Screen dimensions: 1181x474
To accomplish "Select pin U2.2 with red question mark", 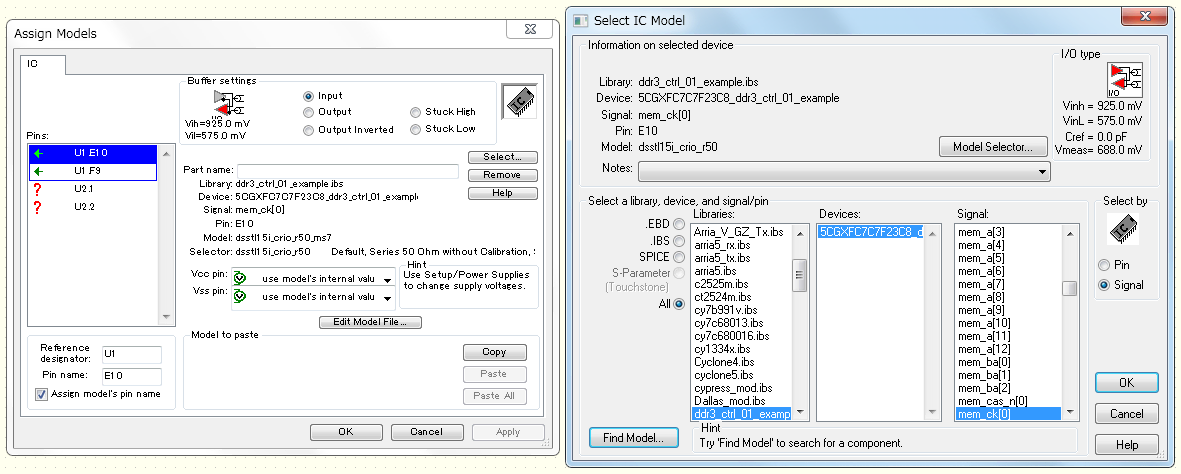I will 83,207.
